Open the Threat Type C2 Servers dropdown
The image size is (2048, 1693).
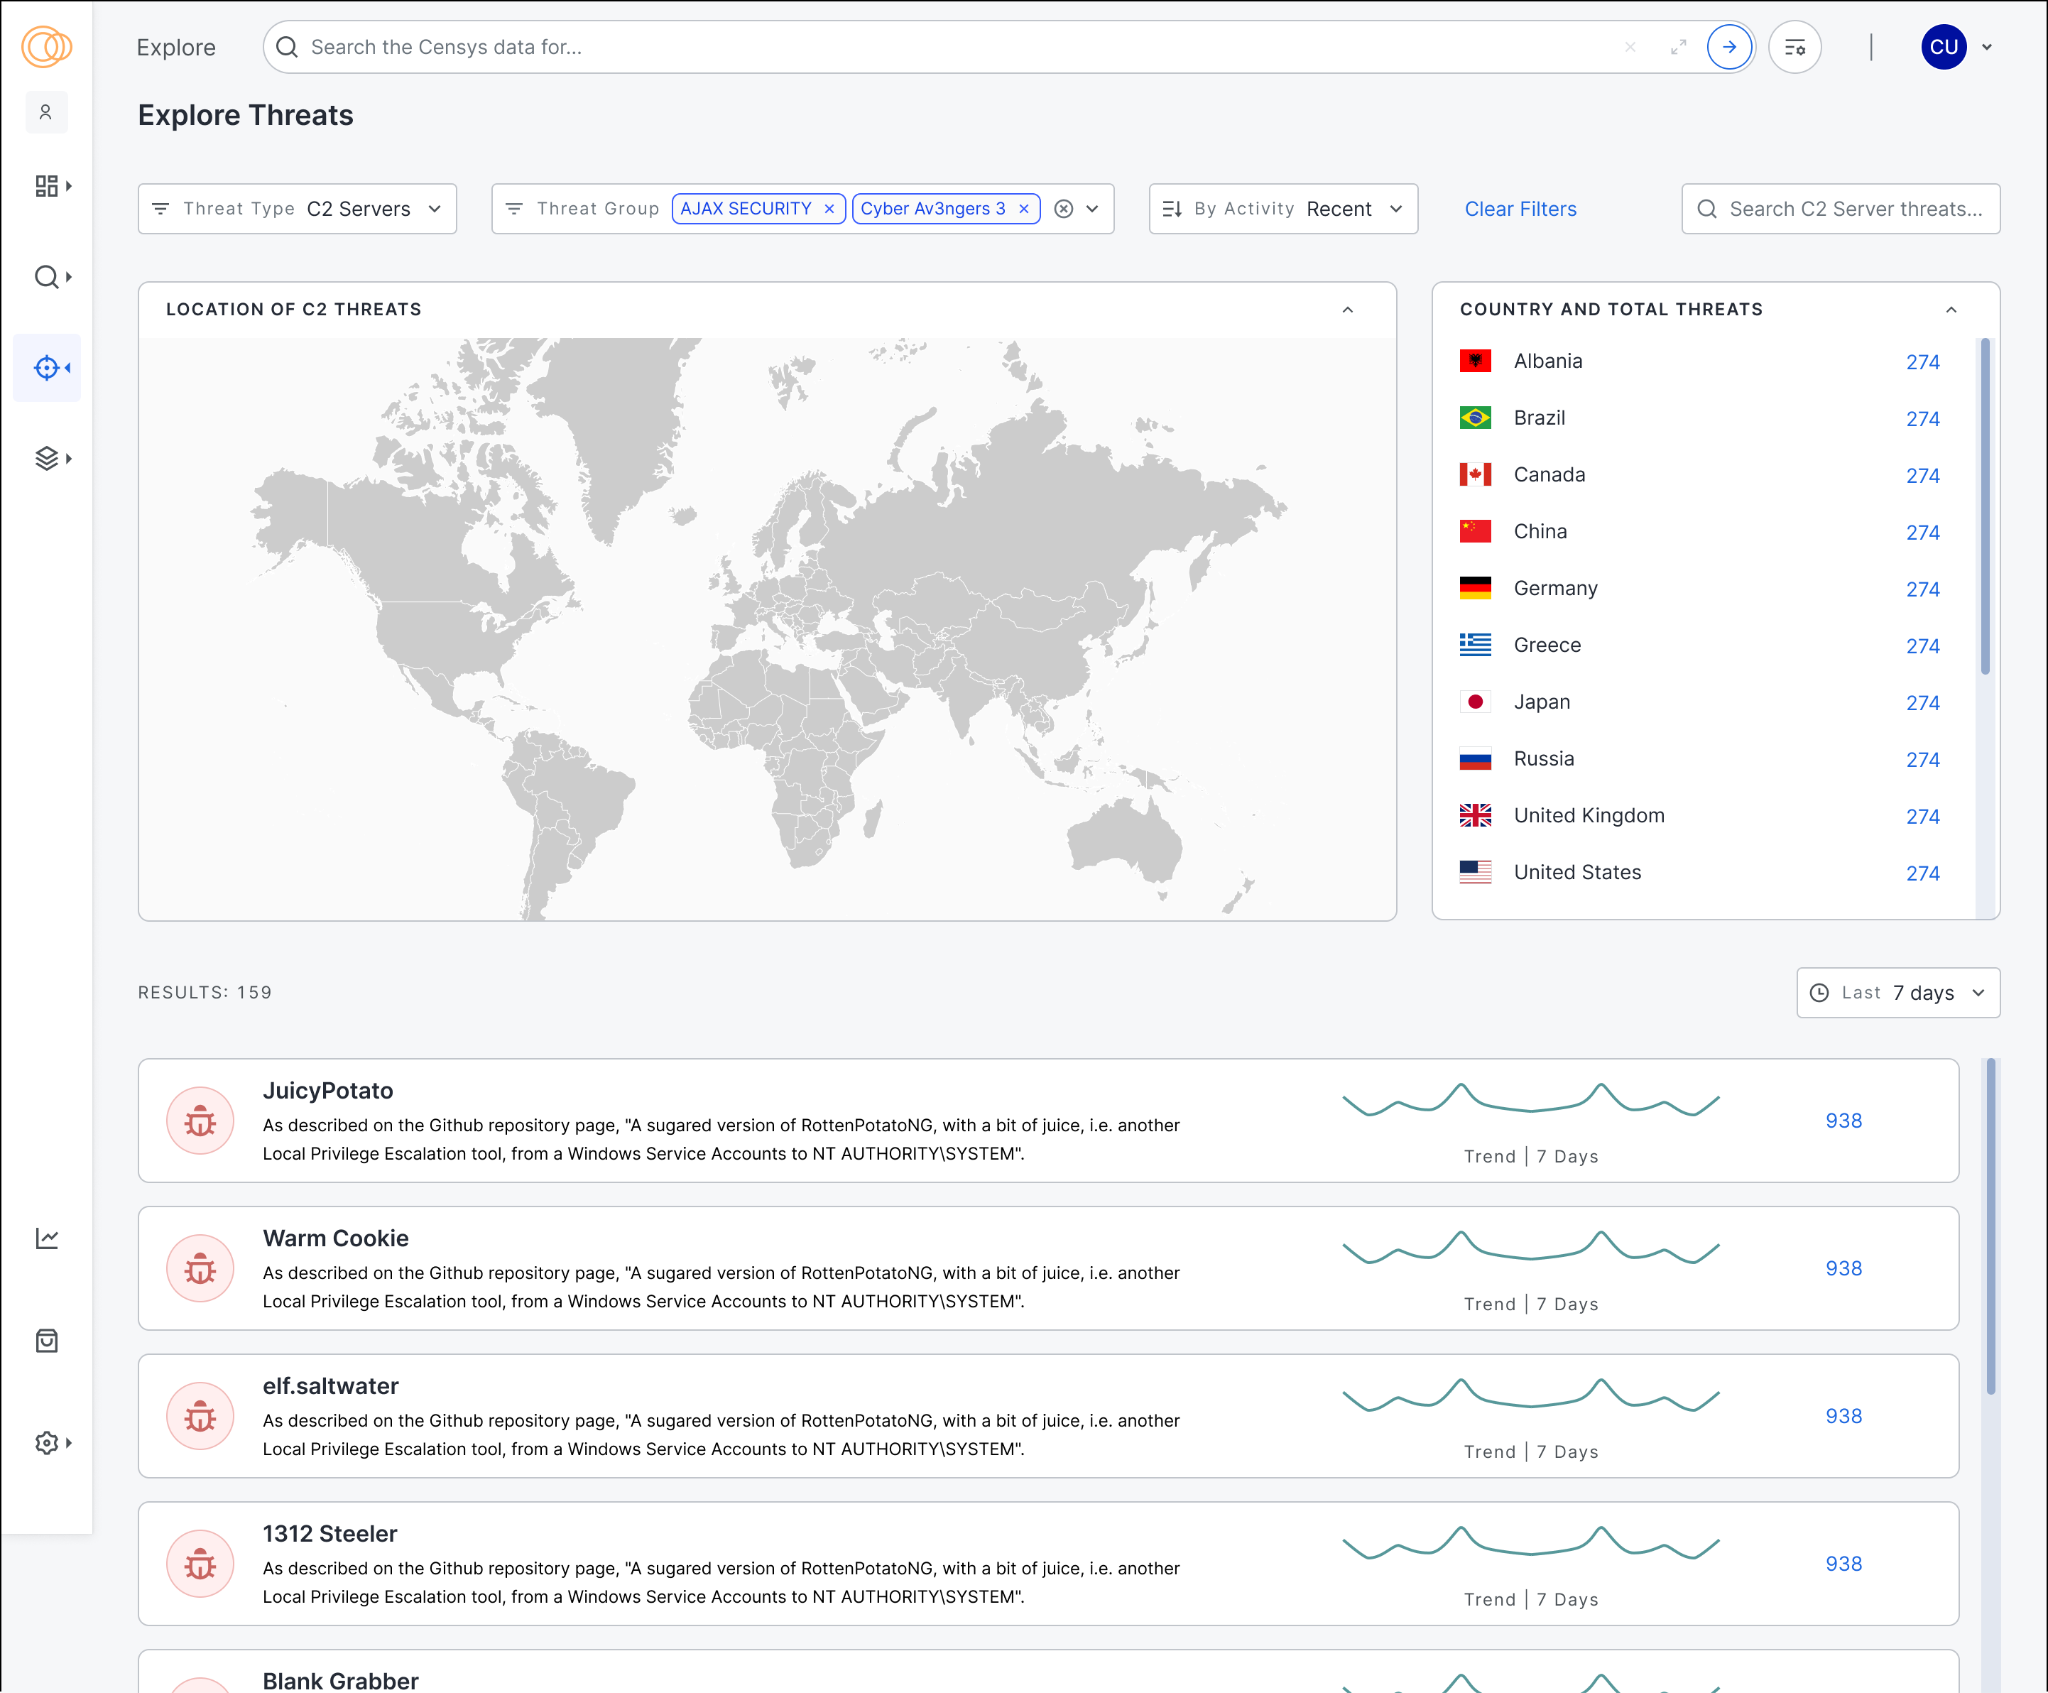[297, 209]
